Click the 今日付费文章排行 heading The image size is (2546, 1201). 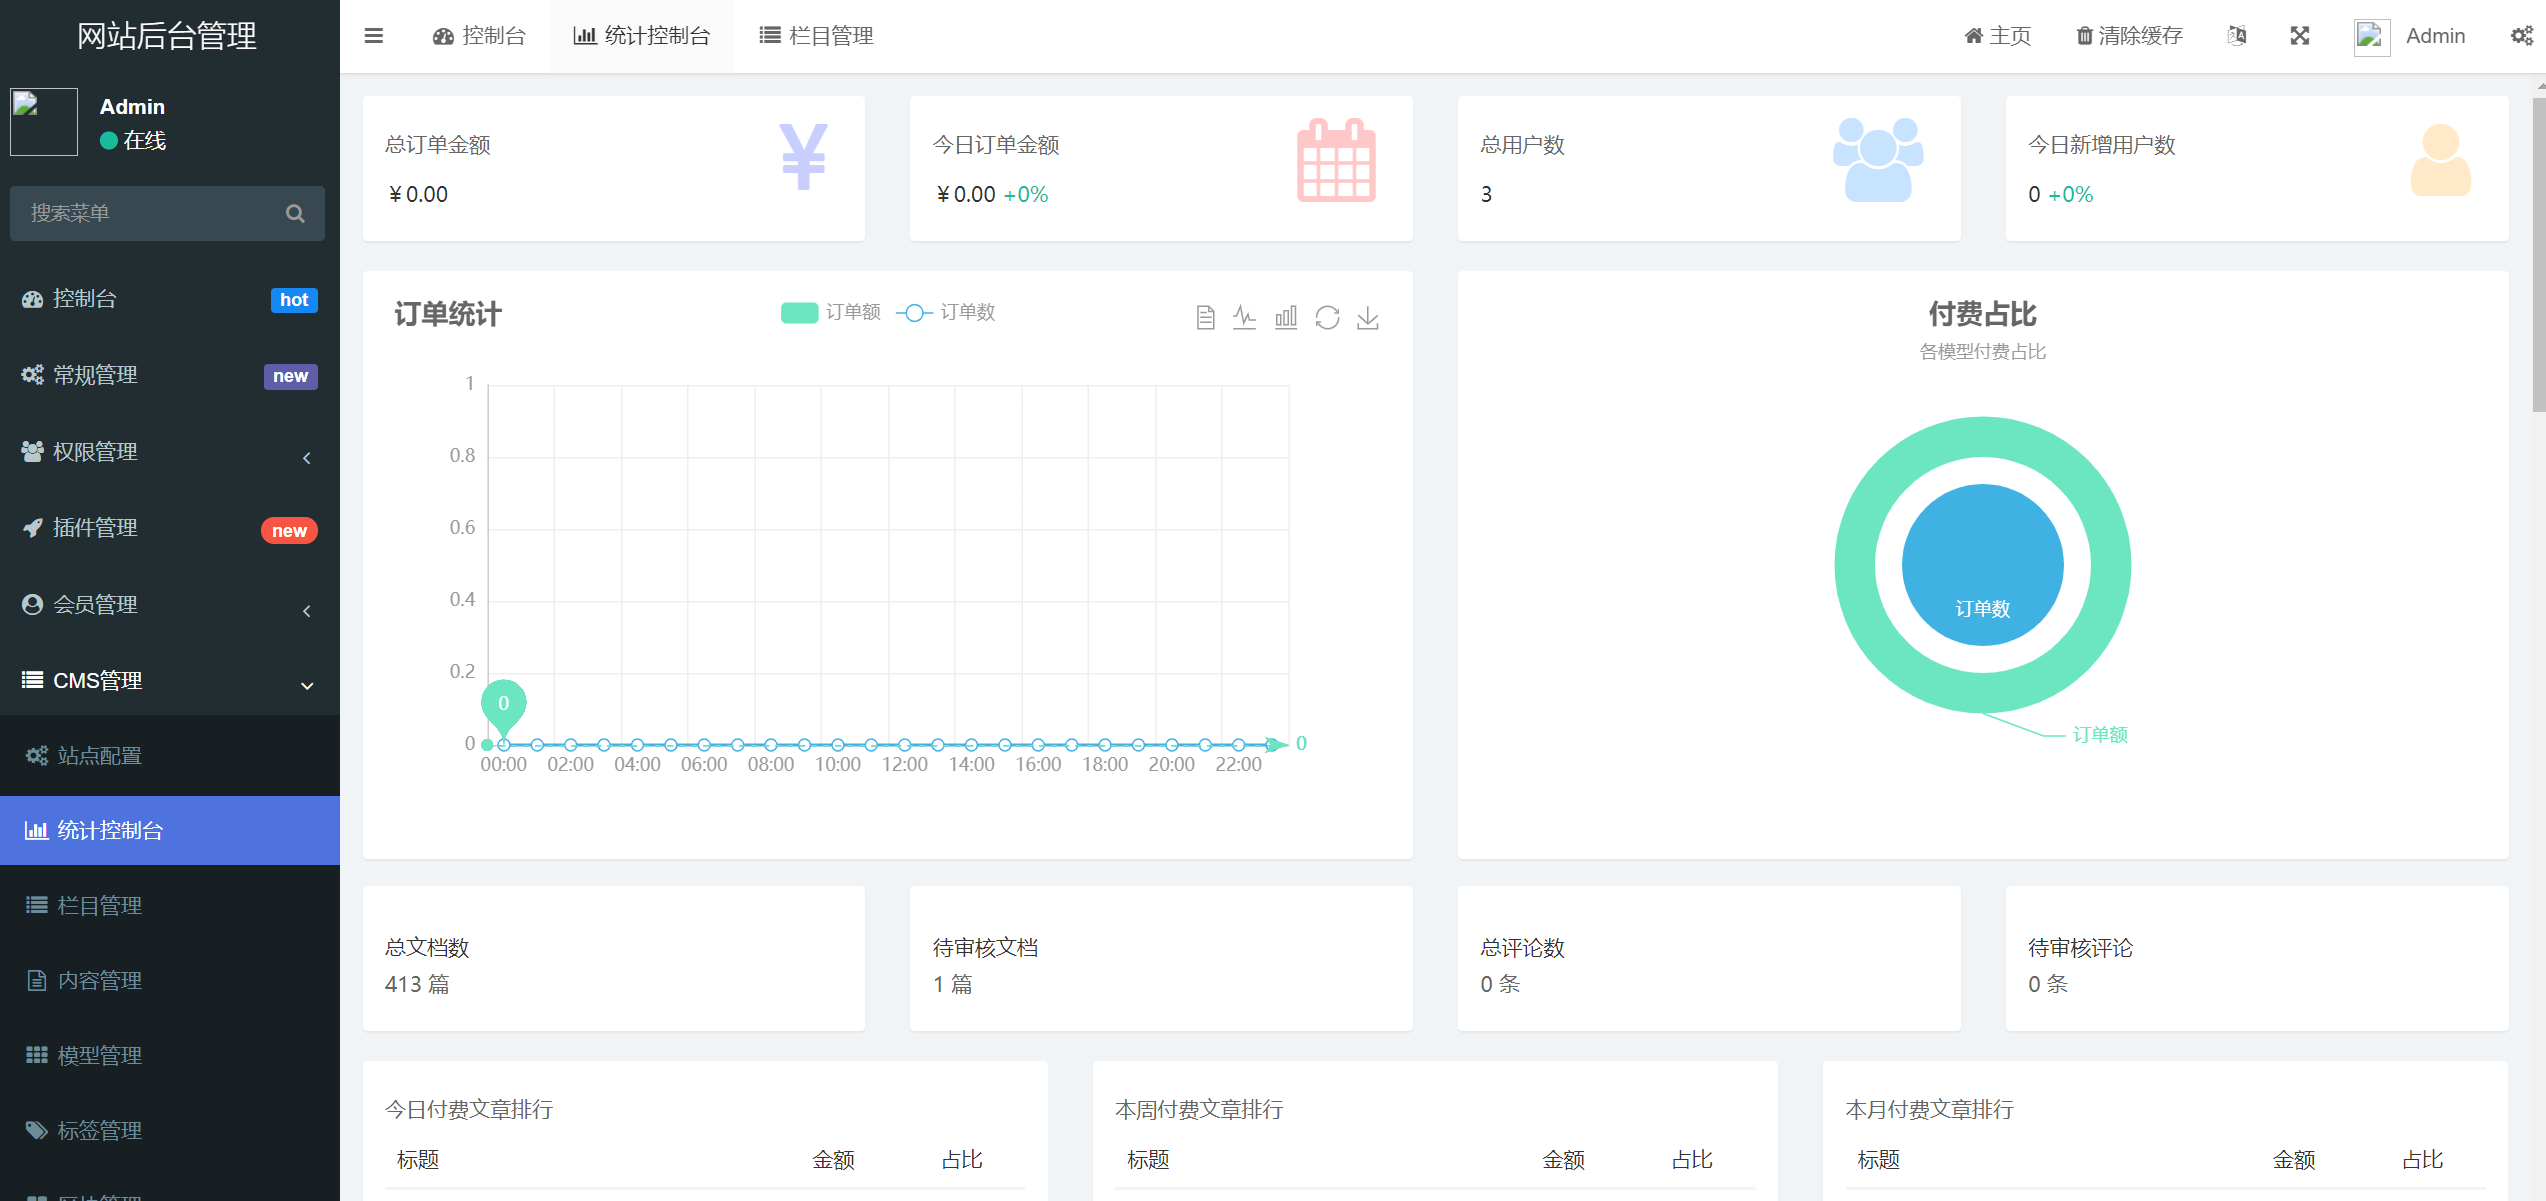click(x=469, y=1109)
